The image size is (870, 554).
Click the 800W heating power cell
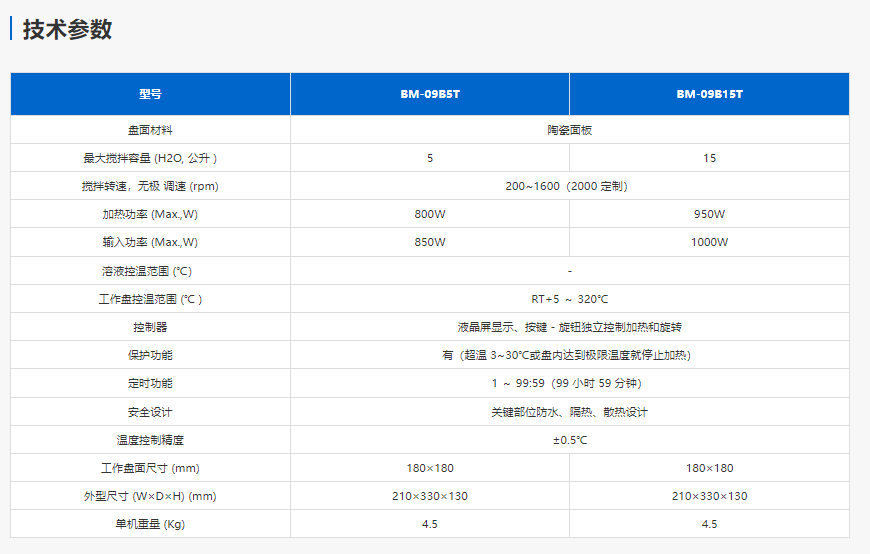(x=430, y=214)
